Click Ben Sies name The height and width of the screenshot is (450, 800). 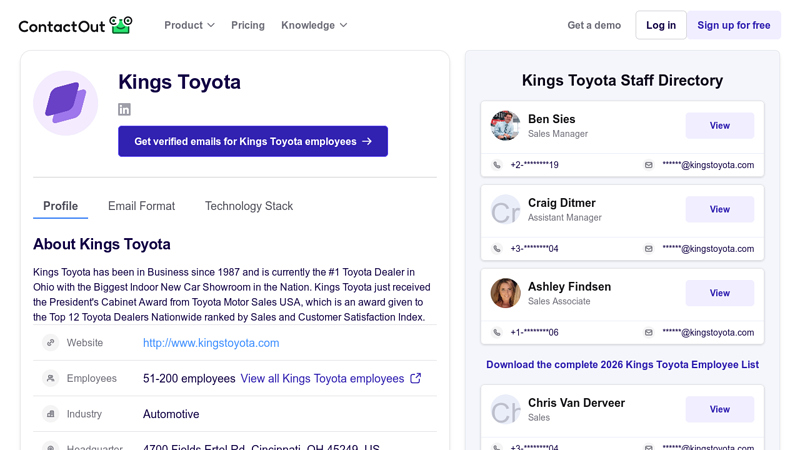[x=552, y=119]
